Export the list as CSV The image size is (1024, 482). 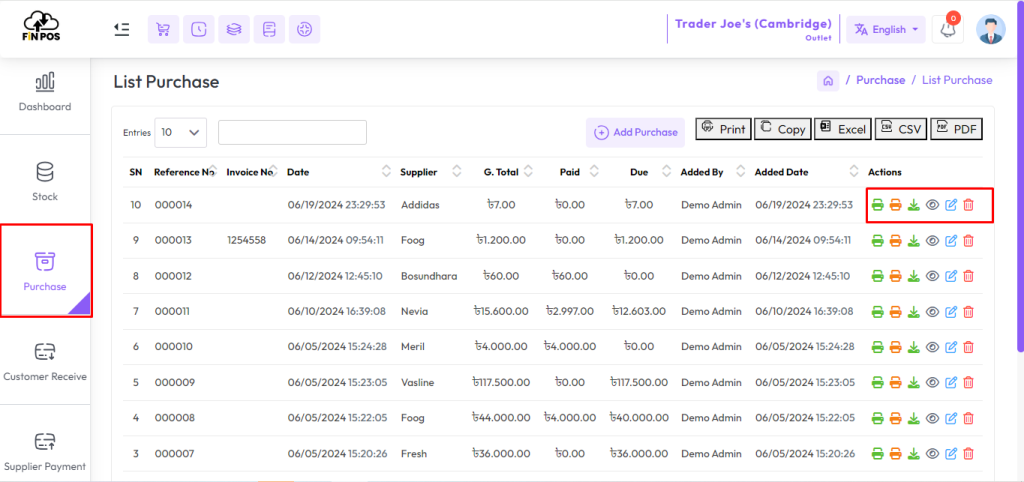[x=901, y=129]
